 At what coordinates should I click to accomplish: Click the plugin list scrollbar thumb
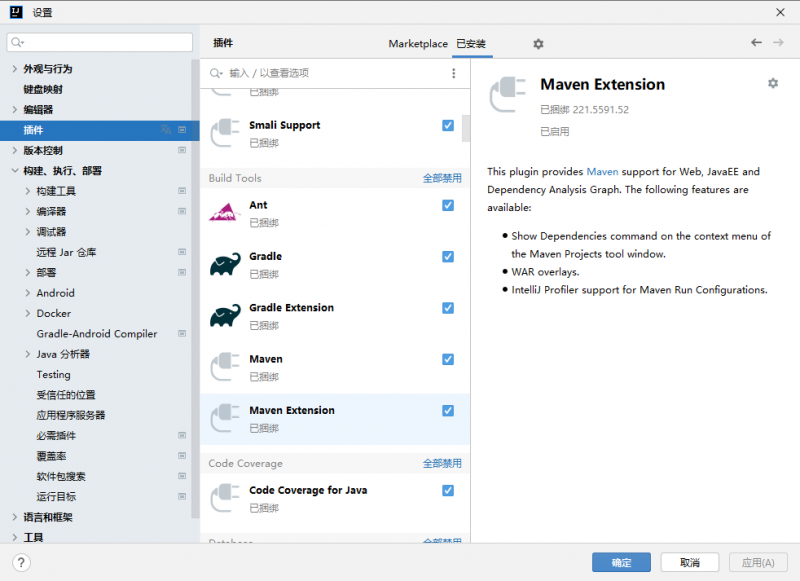tap(466, 128)
